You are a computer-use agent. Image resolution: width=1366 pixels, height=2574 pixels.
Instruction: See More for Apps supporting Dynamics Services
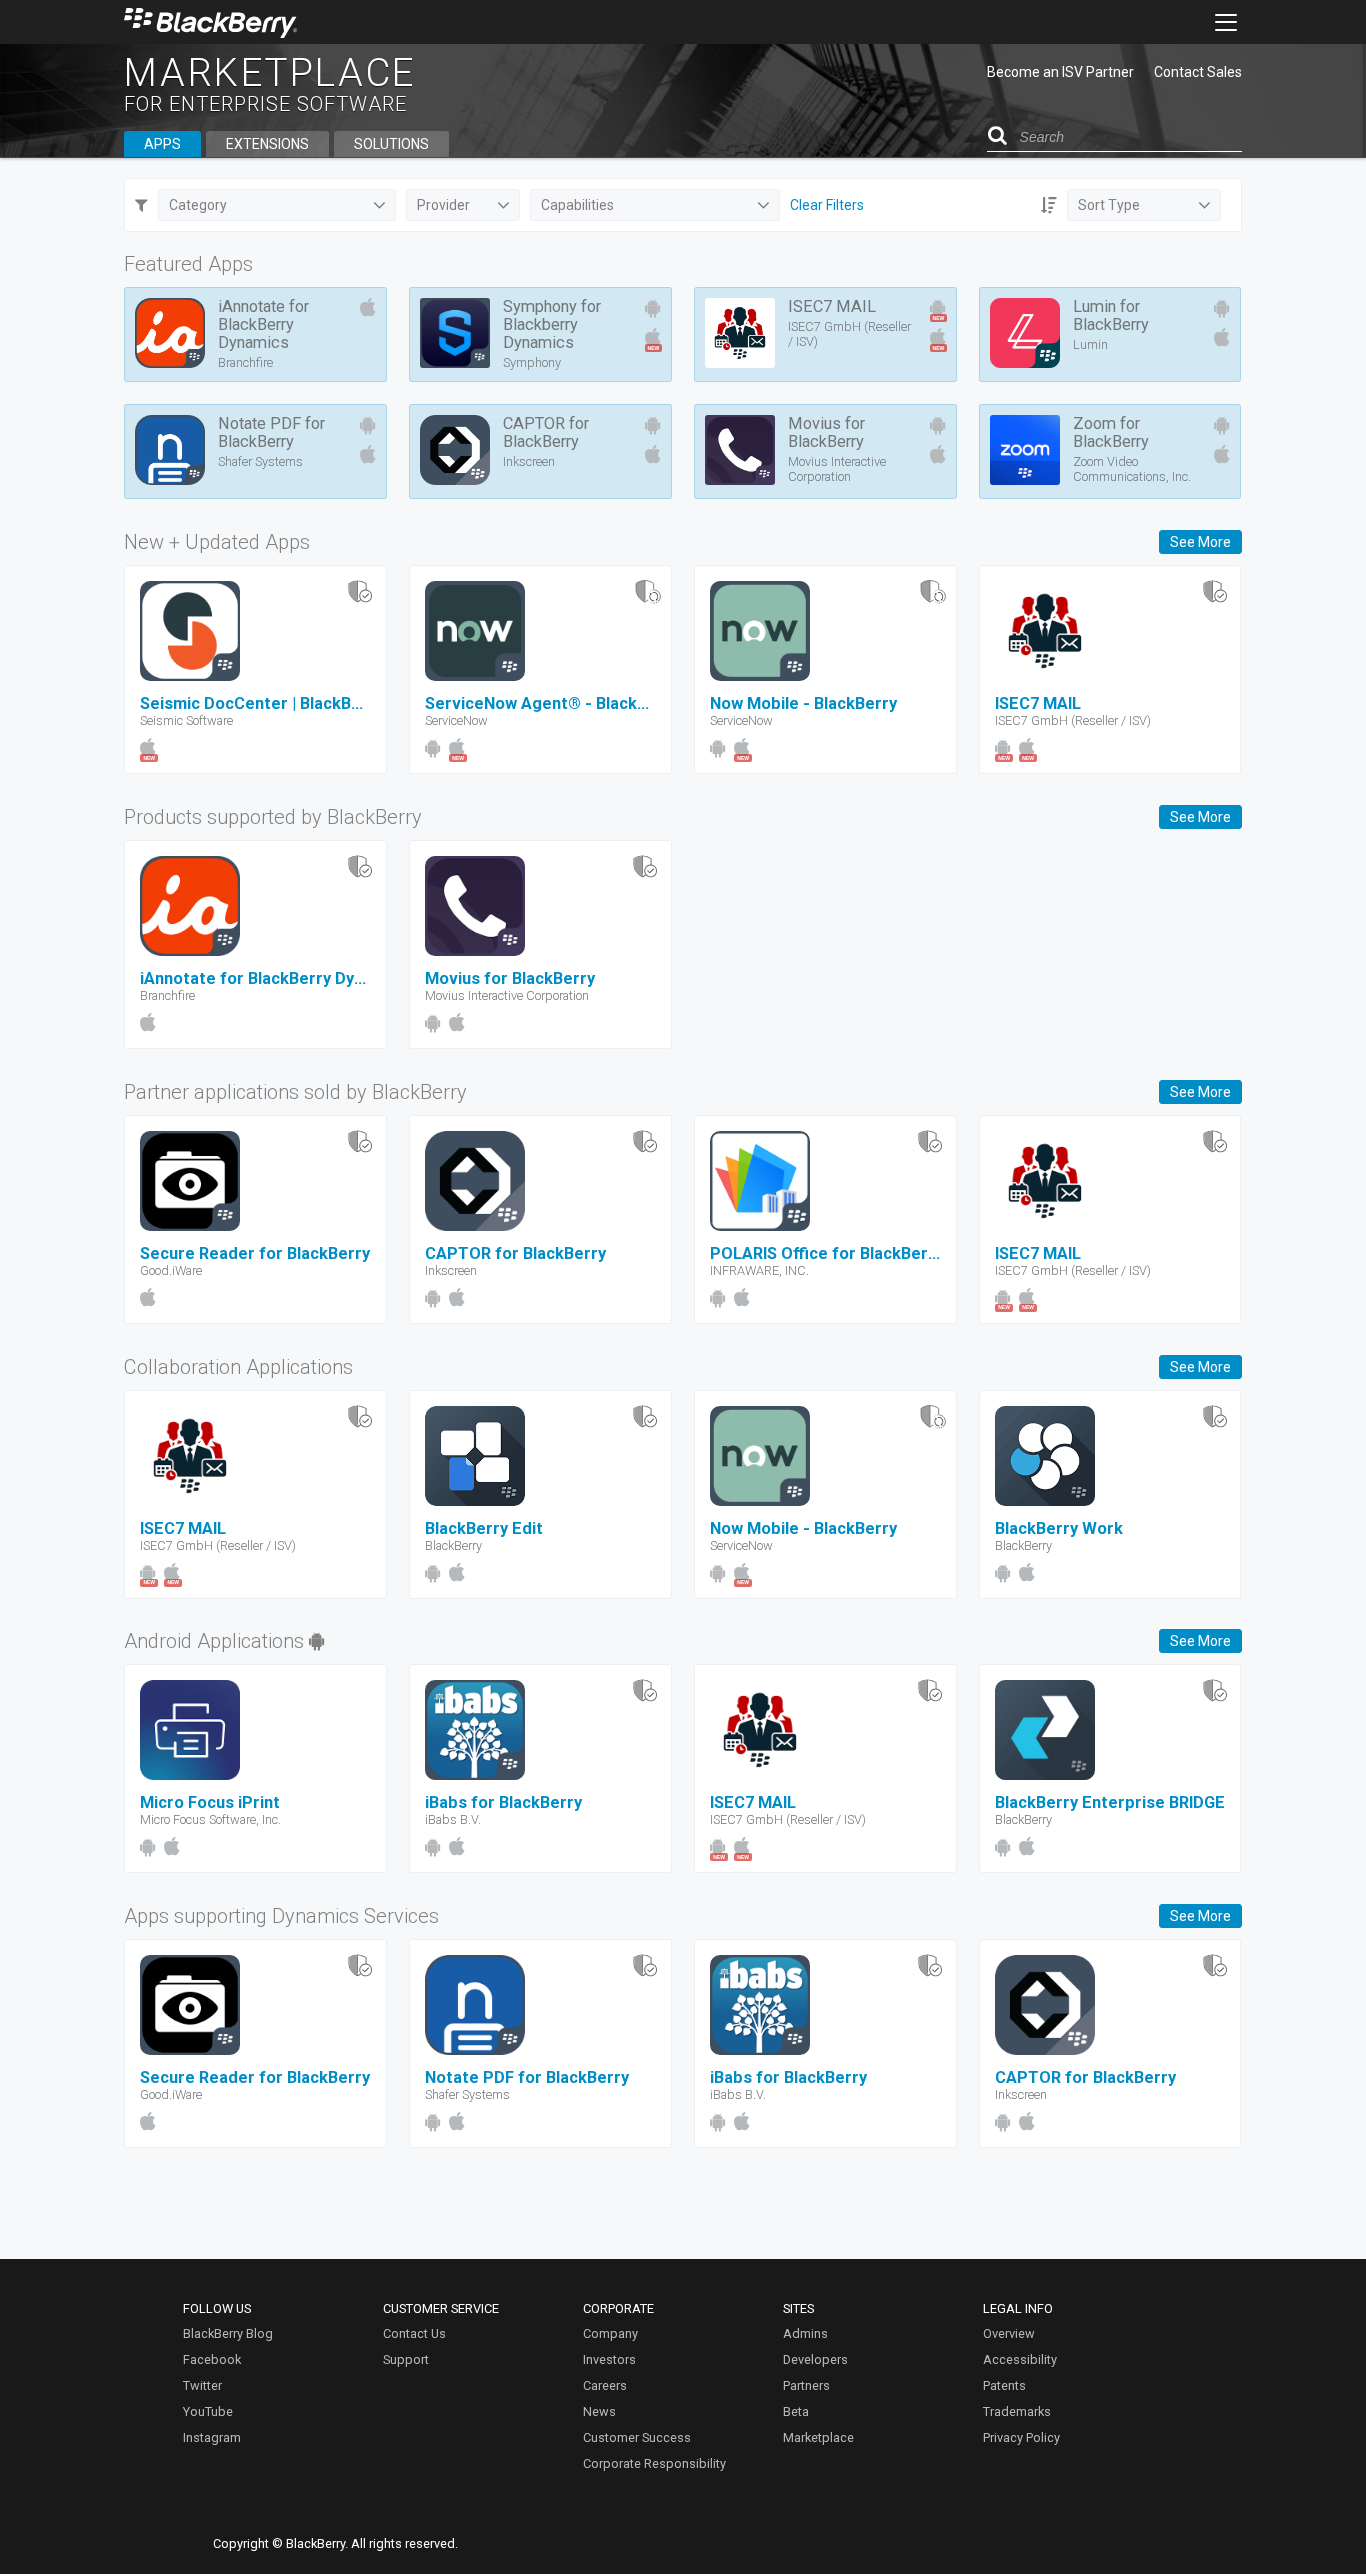1200,1916
